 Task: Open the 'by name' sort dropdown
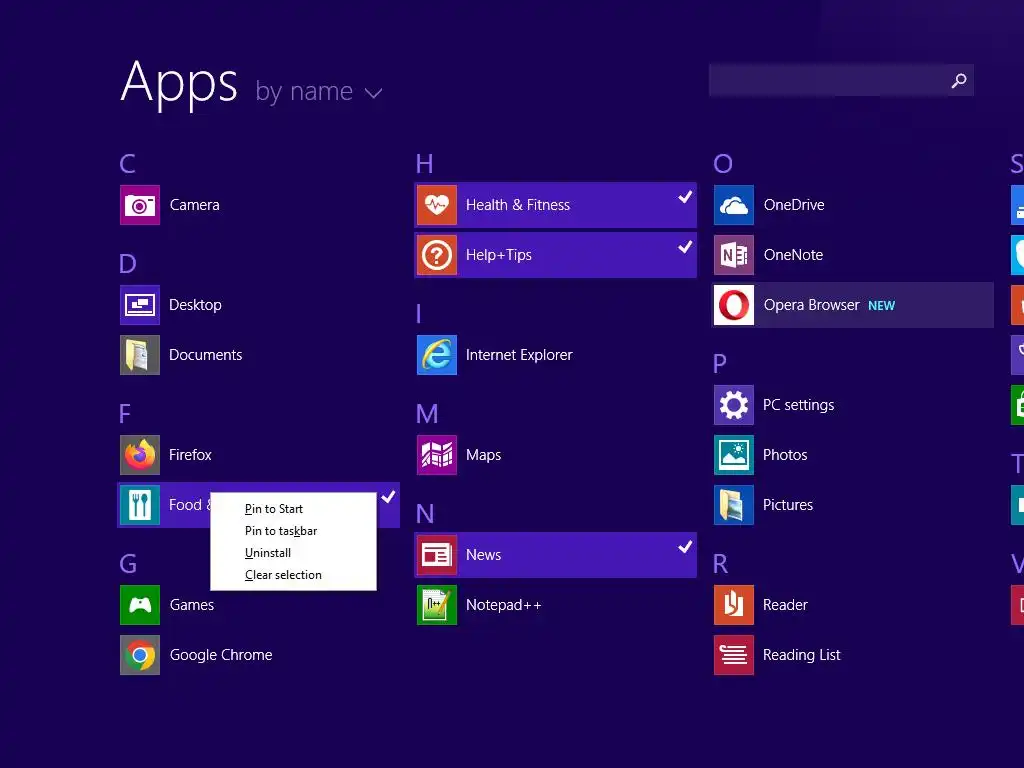tap(318, 91)
